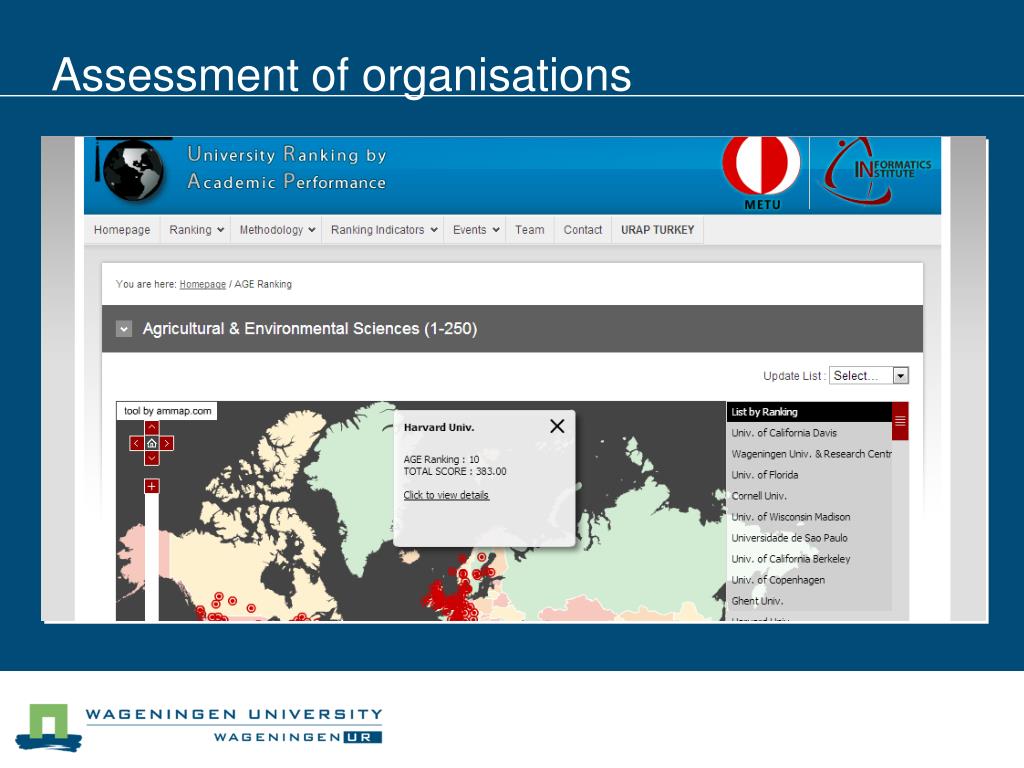This screenshot has width=1024, height=768.
Task: Pan the map down with the arrow
Action: [x=152, y=458]
